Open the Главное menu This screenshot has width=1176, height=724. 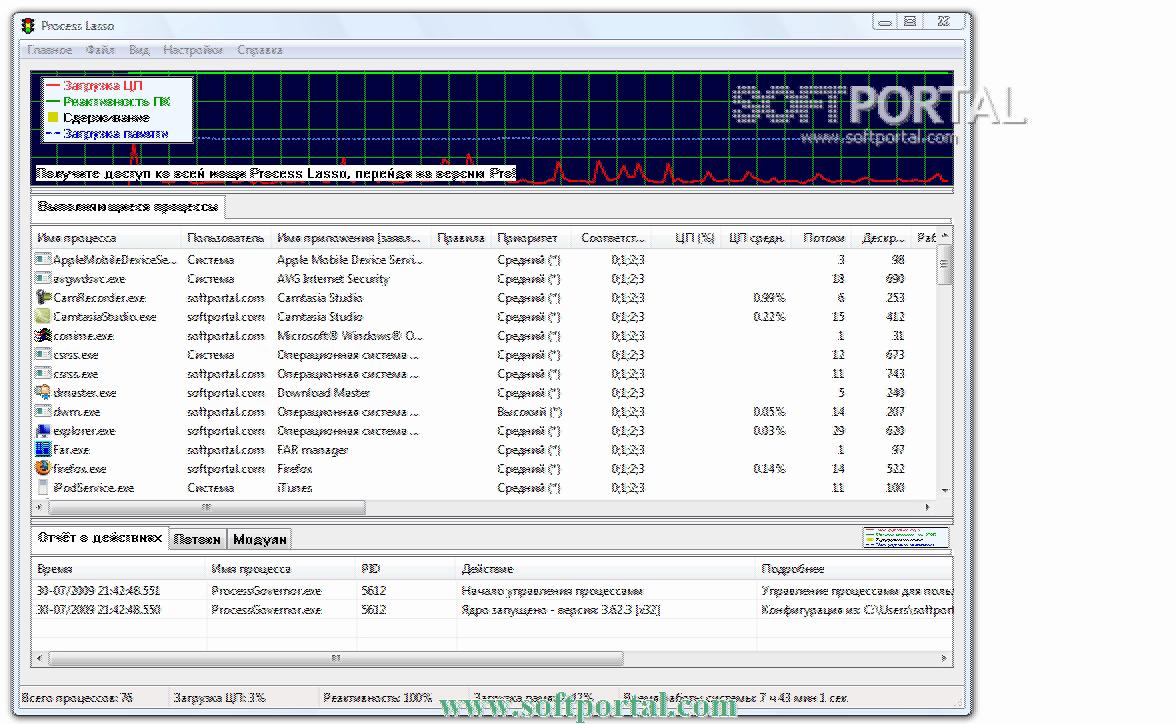[50, 50]
